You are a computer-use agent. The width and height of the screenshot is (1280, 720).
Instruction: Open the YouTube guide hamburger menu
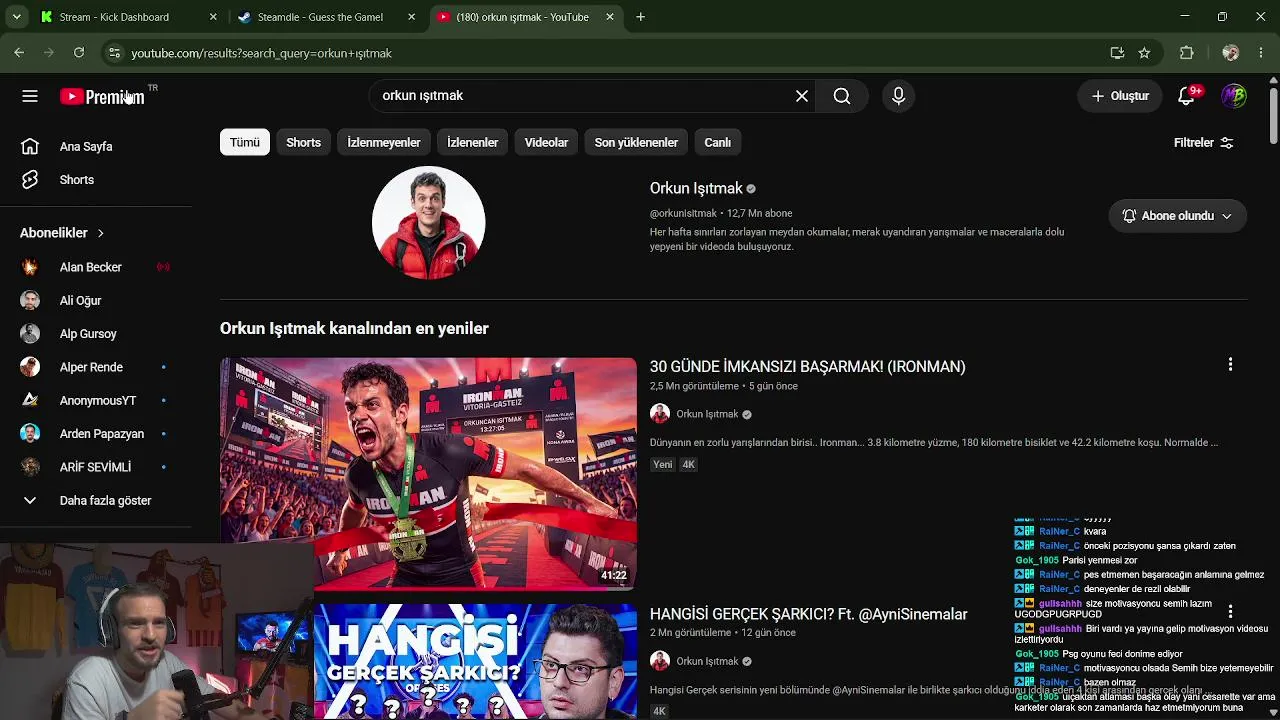pos(30,96)
